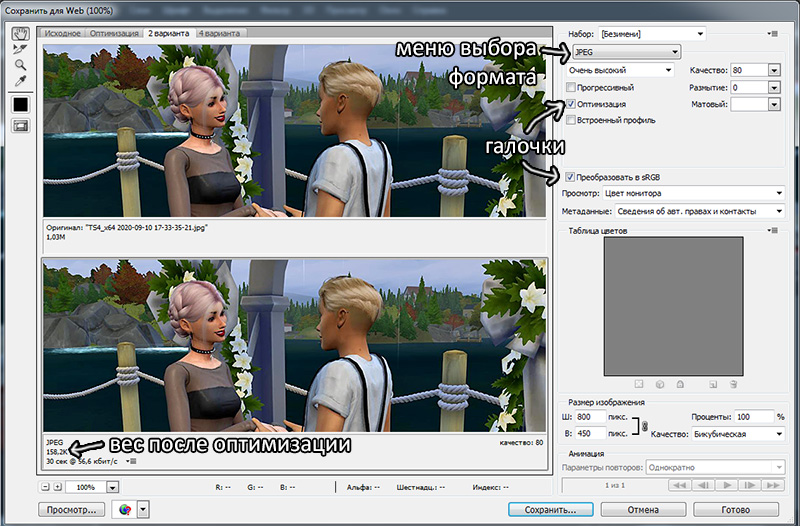Select the Hand tool
Viewport: 800px width, 526px height.
[20, 34]
